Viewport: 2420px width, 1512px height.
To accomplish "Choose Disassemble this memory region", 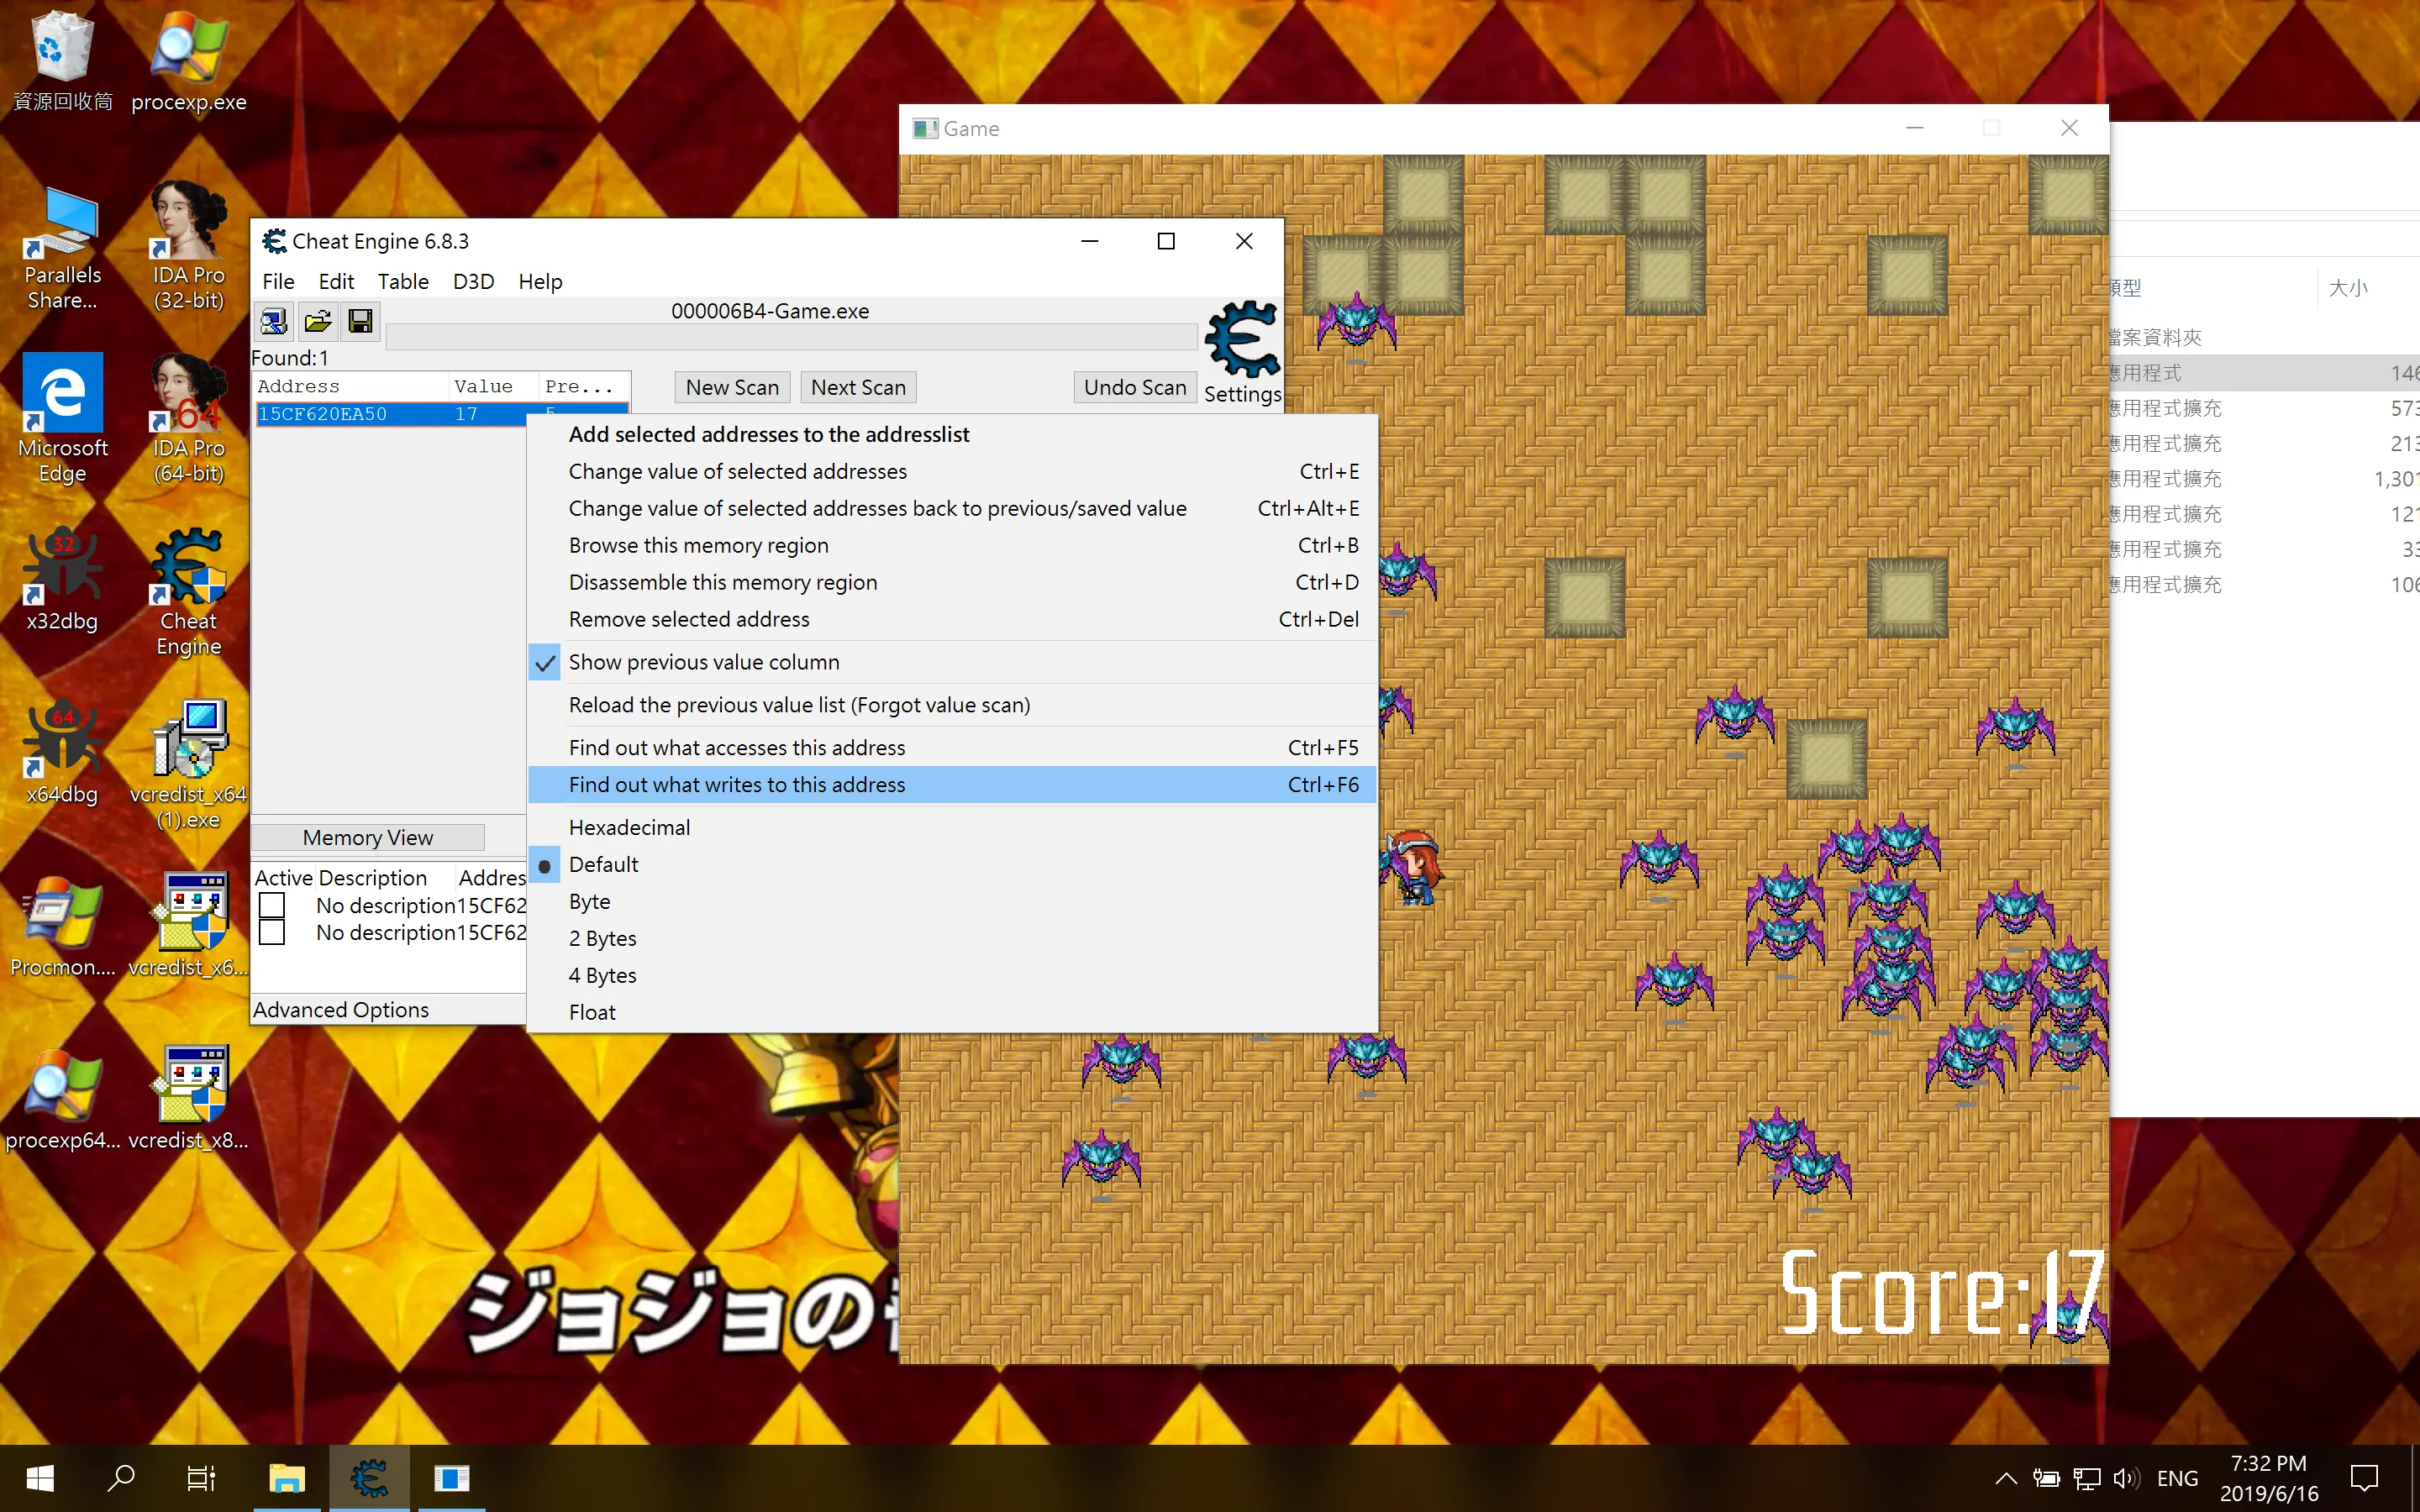I will pyautogui.click(x=952, y=583).
